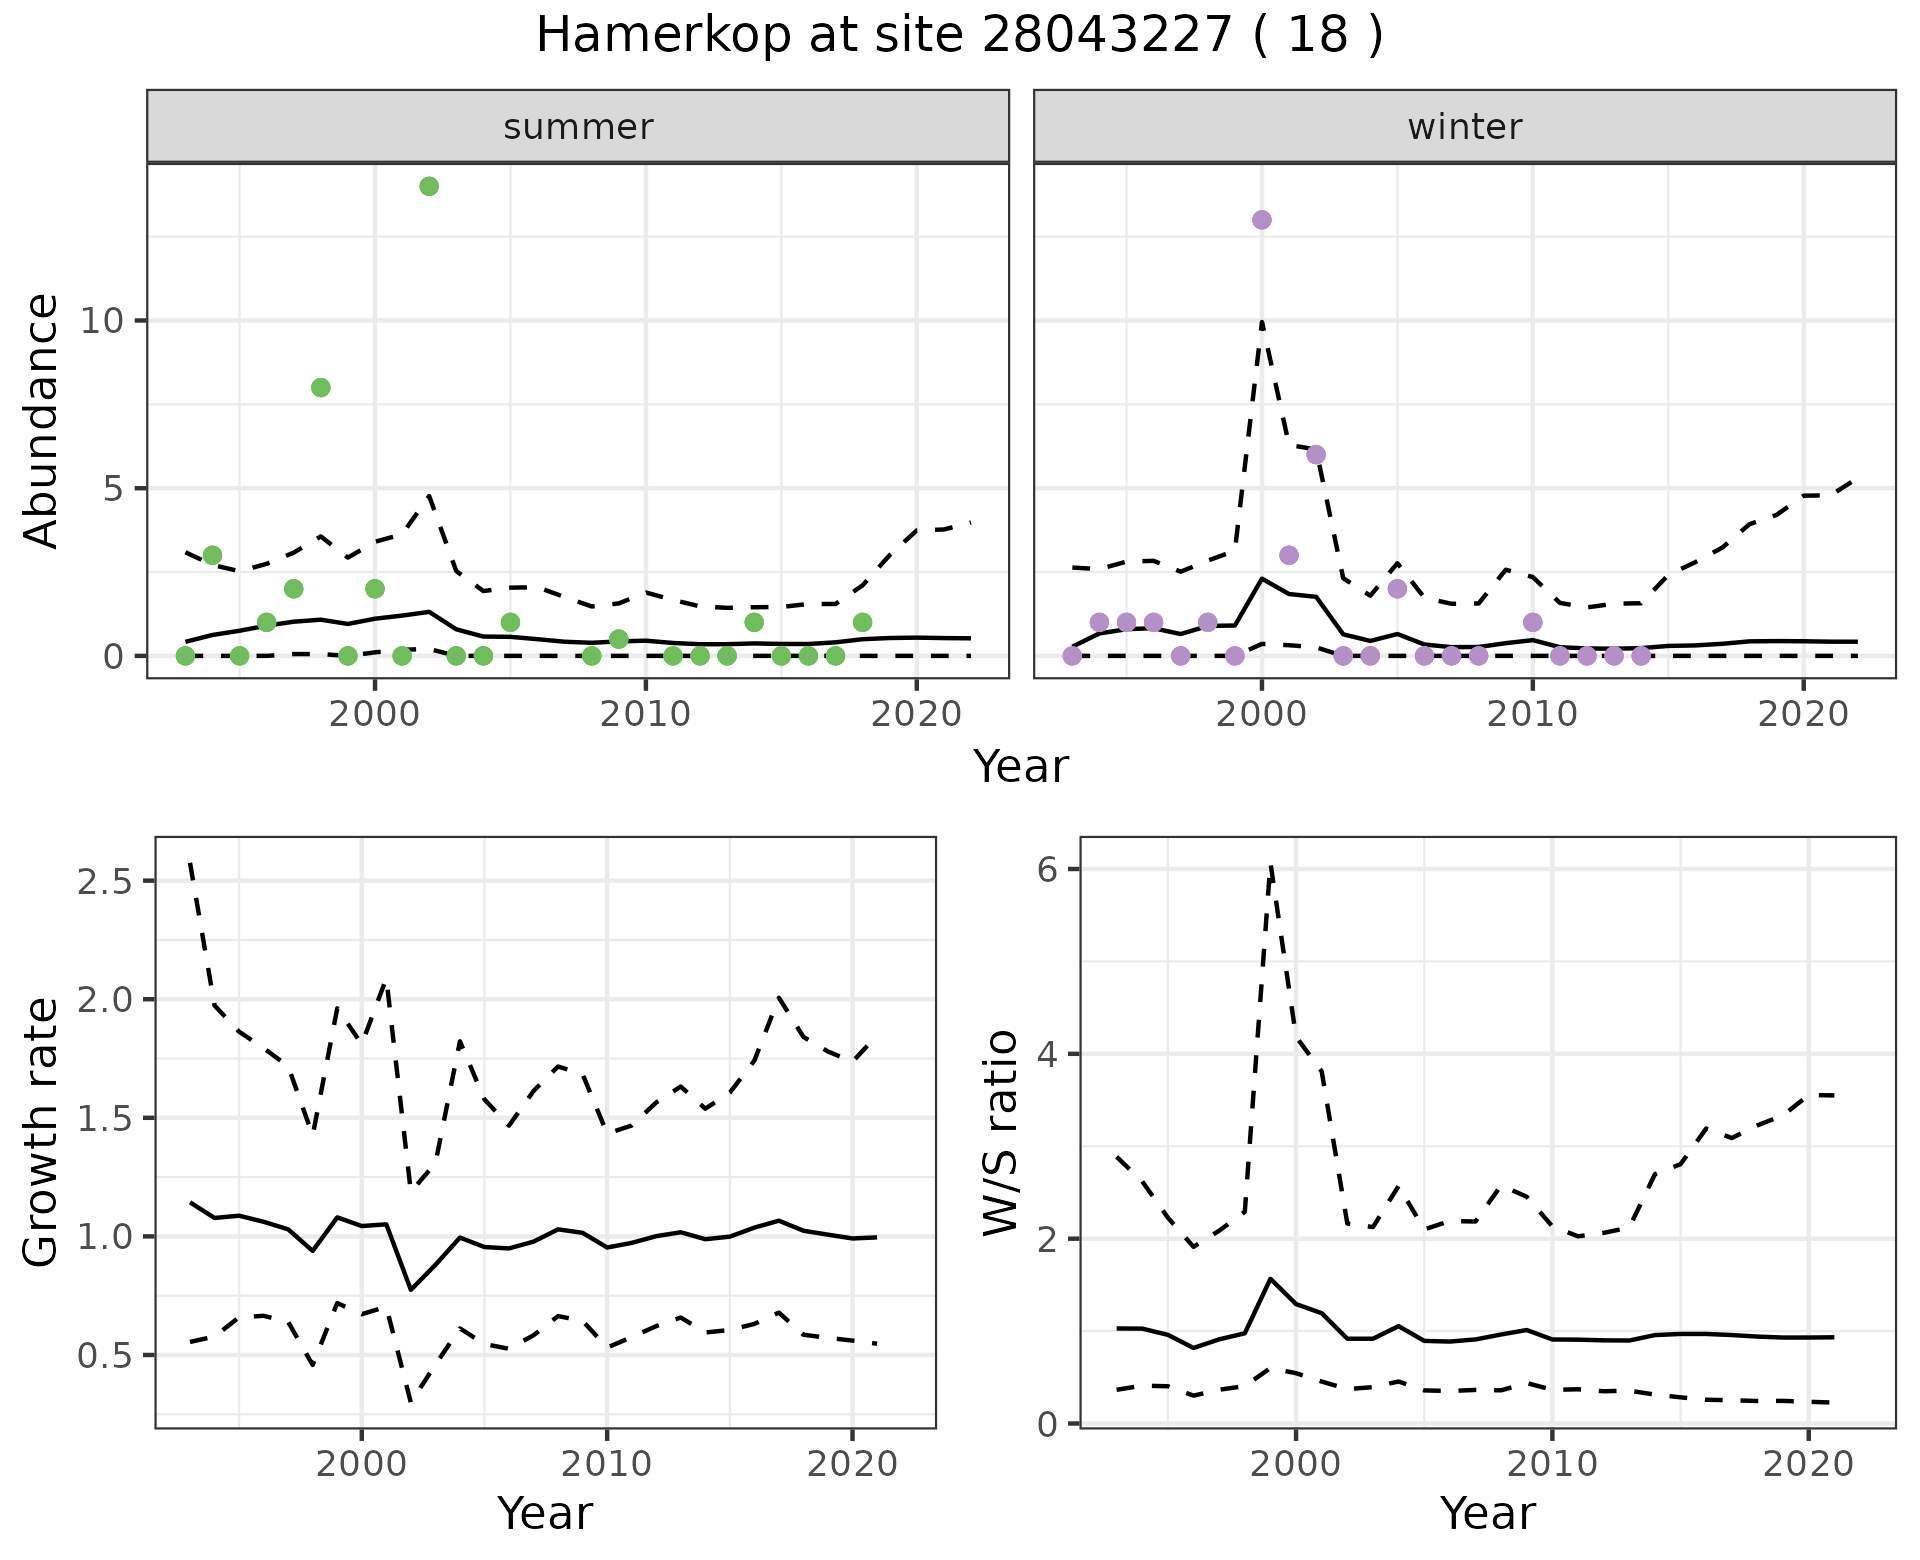1920x1560 pixels.
Task: Click the shared Year label below abundance panels
Action: pos(1021,767)
